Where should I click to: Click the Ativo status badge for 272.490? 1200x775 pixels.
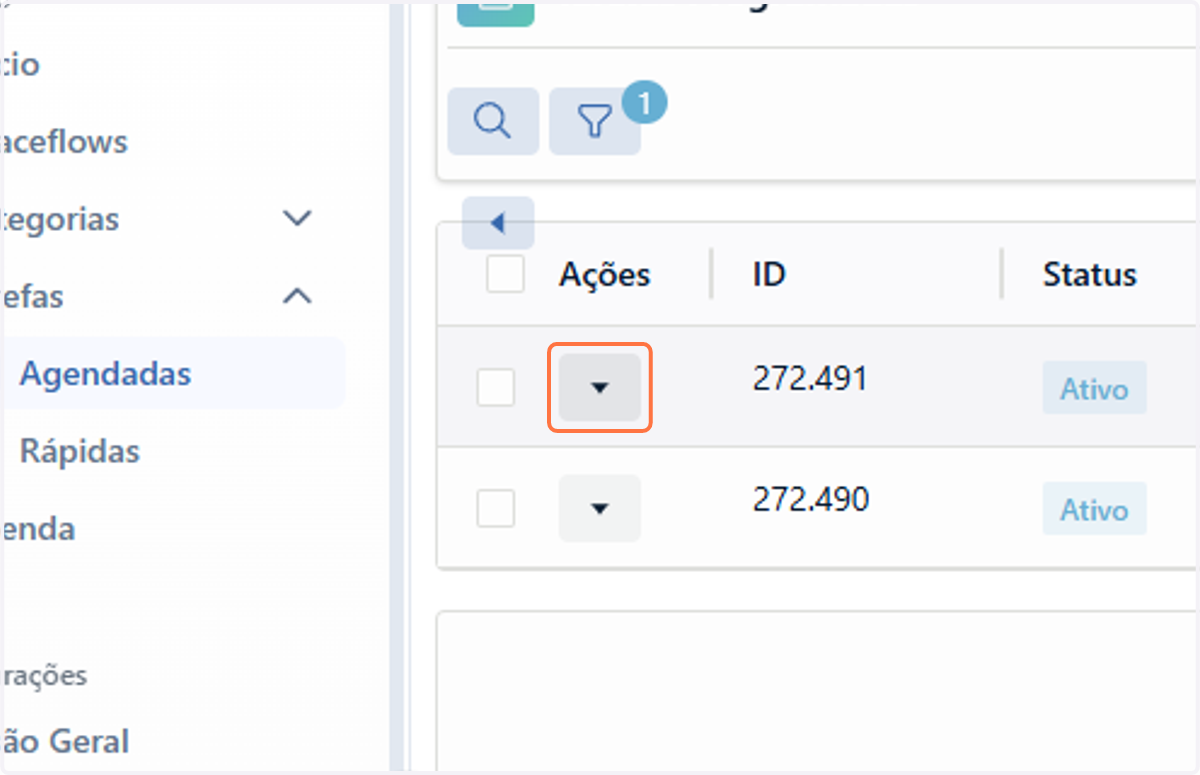1094,509
